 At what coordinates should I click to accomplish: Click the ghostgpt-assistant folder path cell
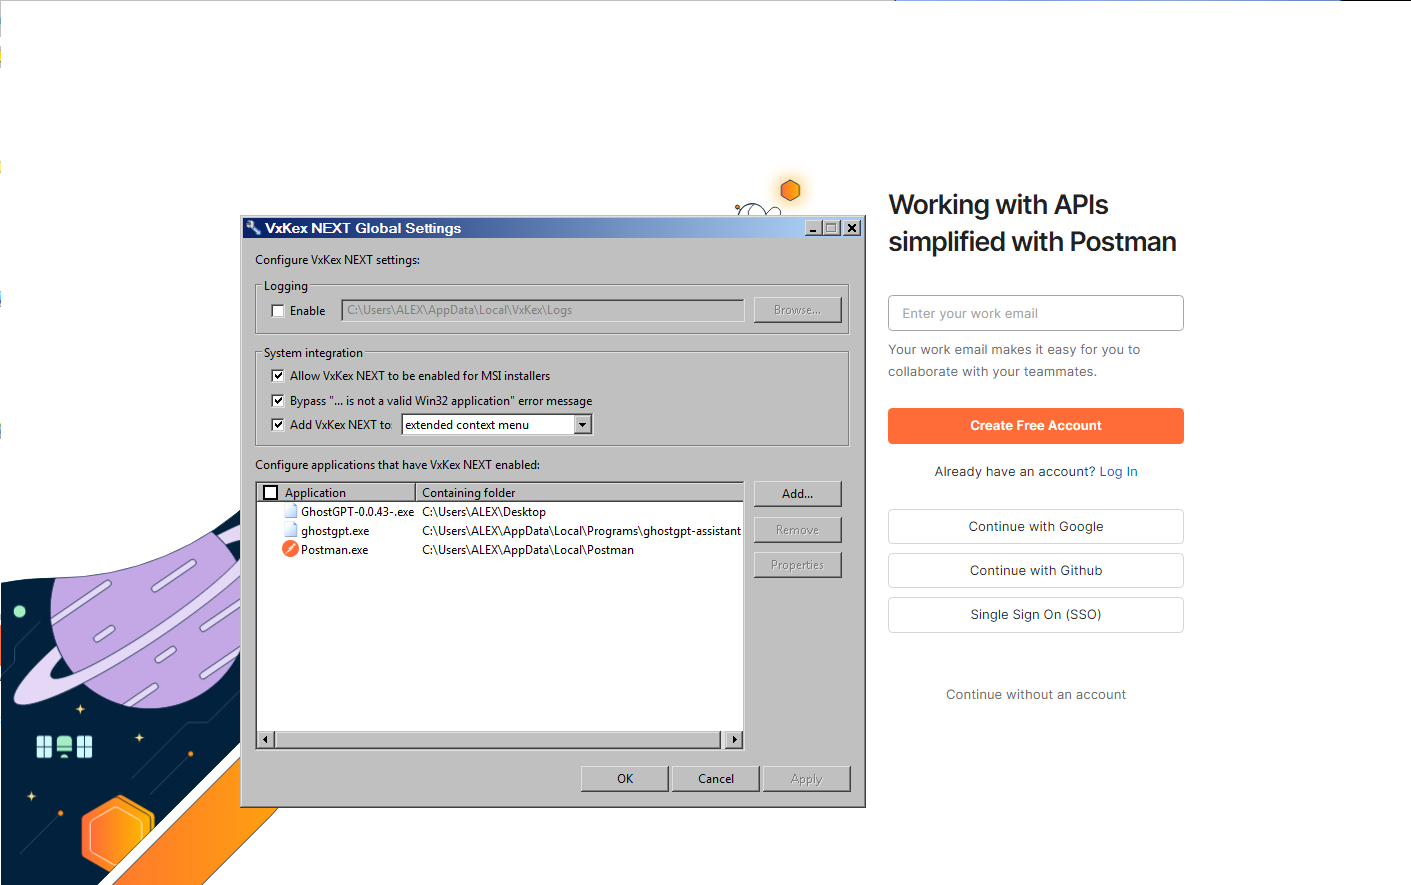tap(582, 531)
